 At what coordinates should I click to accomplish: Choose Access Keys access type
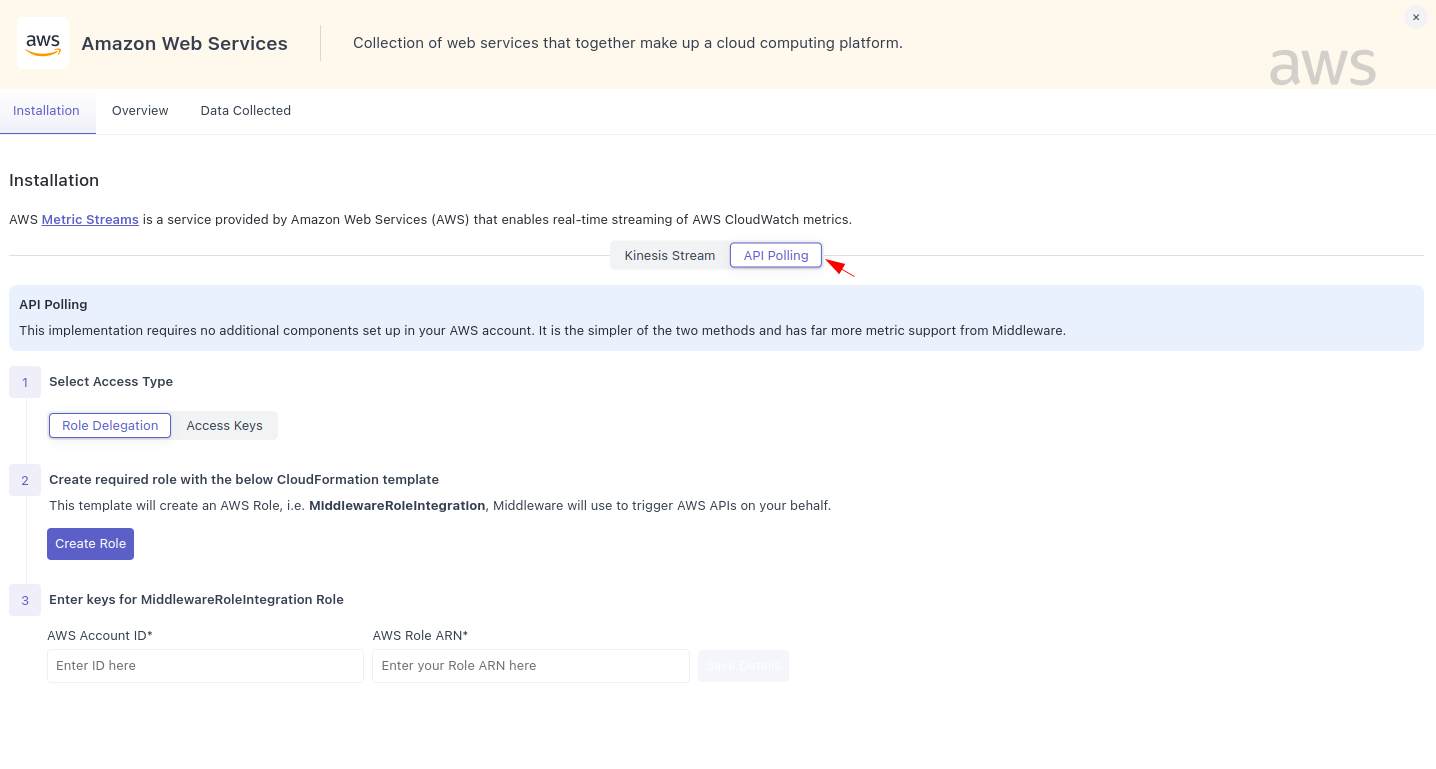pos(224,425)
